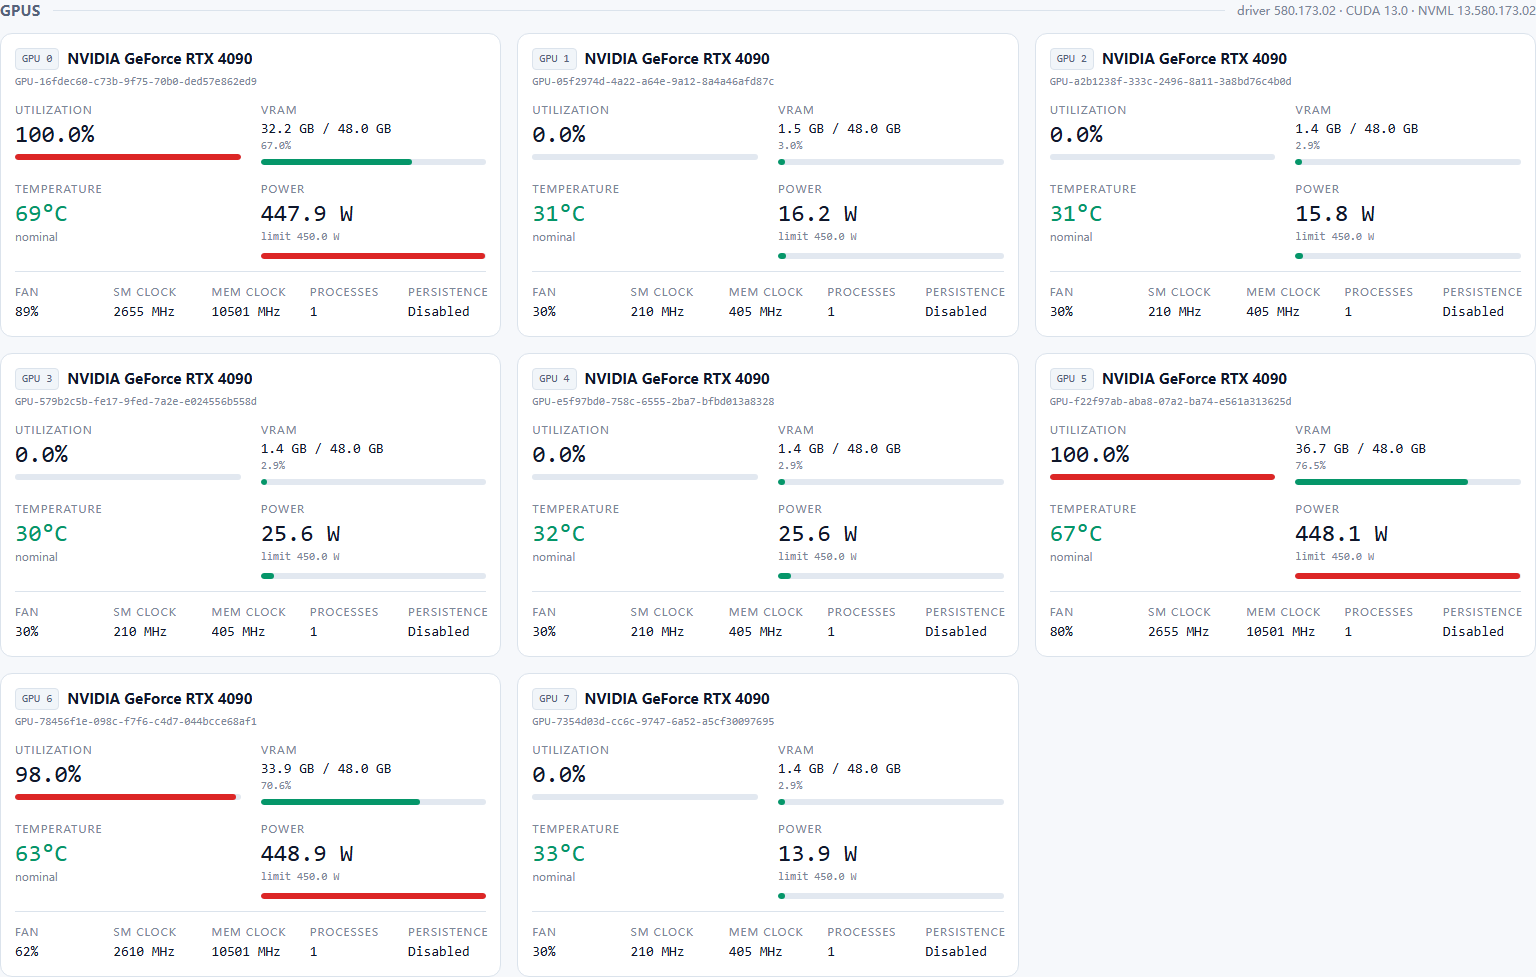Click GPU 7 UUID starting GPU-7354d03d
This screenshot has width=1536, height=977.
pyautogui.click(x=653, y=722)
